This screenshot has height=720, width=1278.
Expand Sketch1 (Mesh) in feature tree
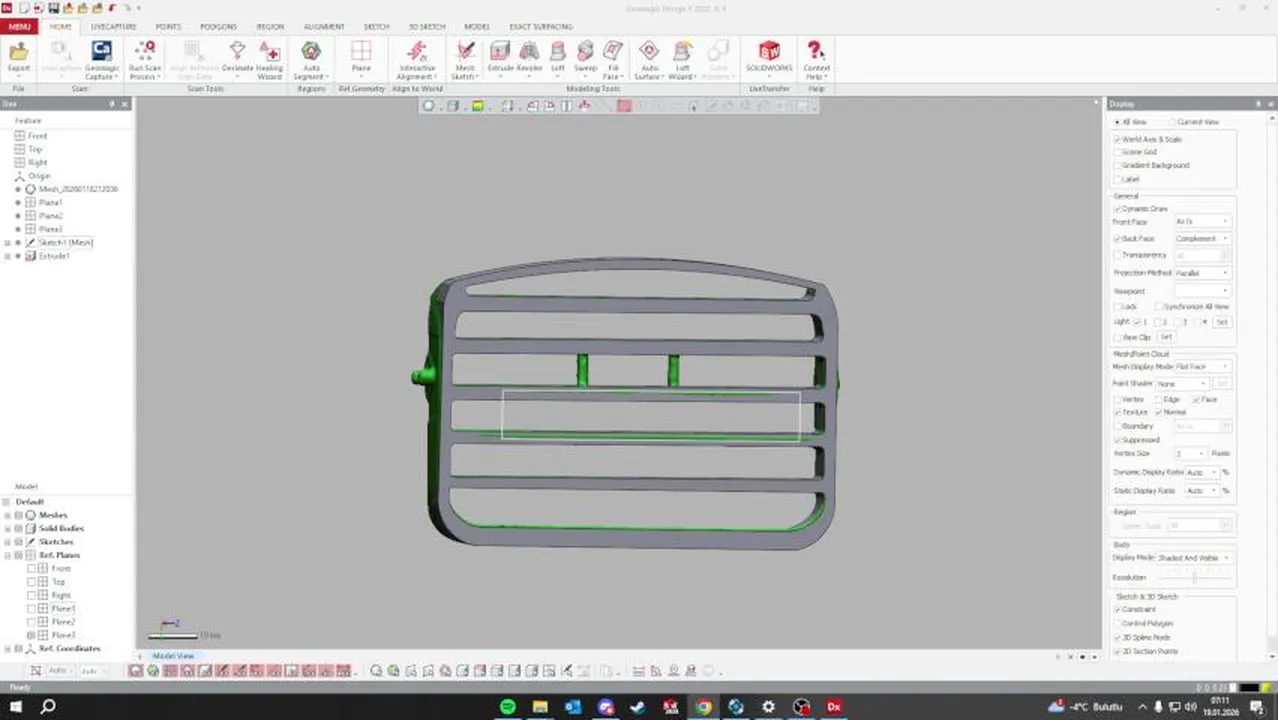click(7, 243)
